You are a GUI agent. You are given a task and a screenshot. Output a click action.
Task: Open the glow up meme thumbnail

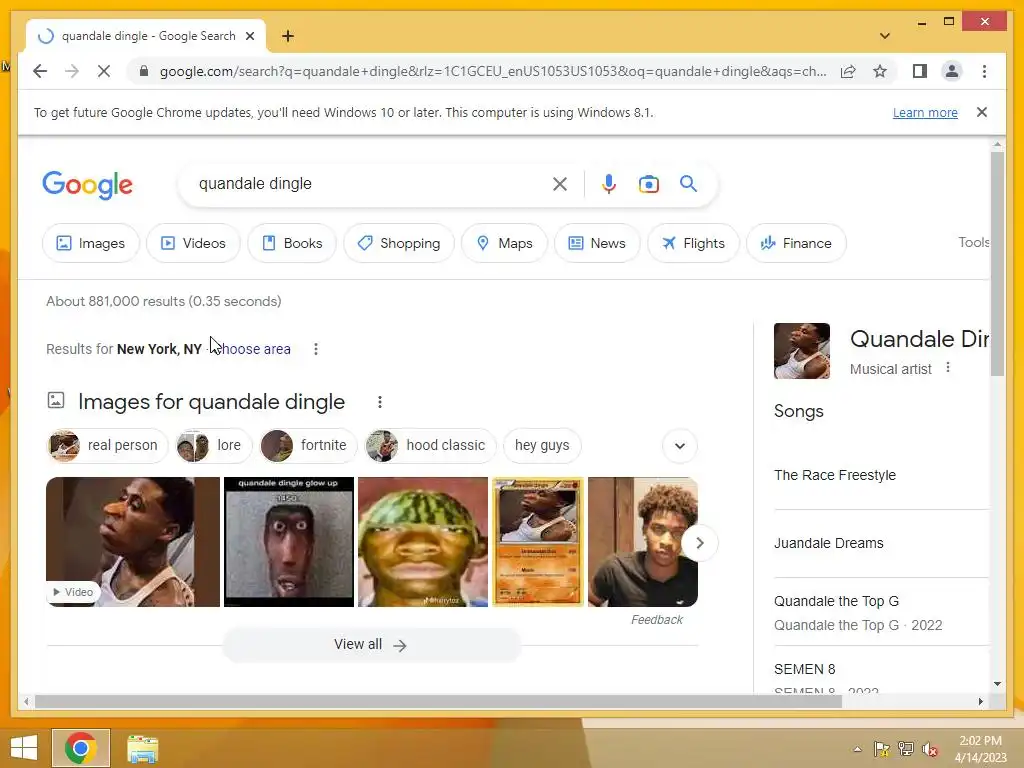tap(289, 542)
